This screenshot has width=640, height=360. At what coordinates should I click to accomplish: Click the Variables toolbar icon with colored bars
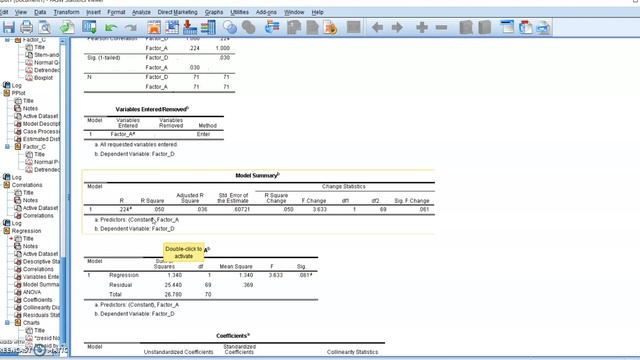(x=208, y=27)
